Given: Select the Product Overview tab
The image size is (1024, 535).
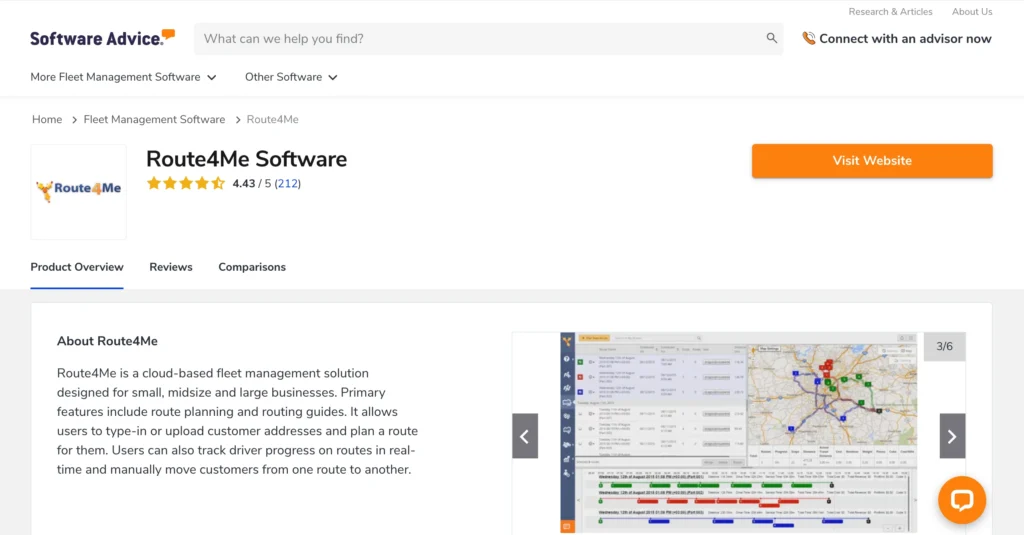Looking at the screenshot, I should click(x=77, y=267).
